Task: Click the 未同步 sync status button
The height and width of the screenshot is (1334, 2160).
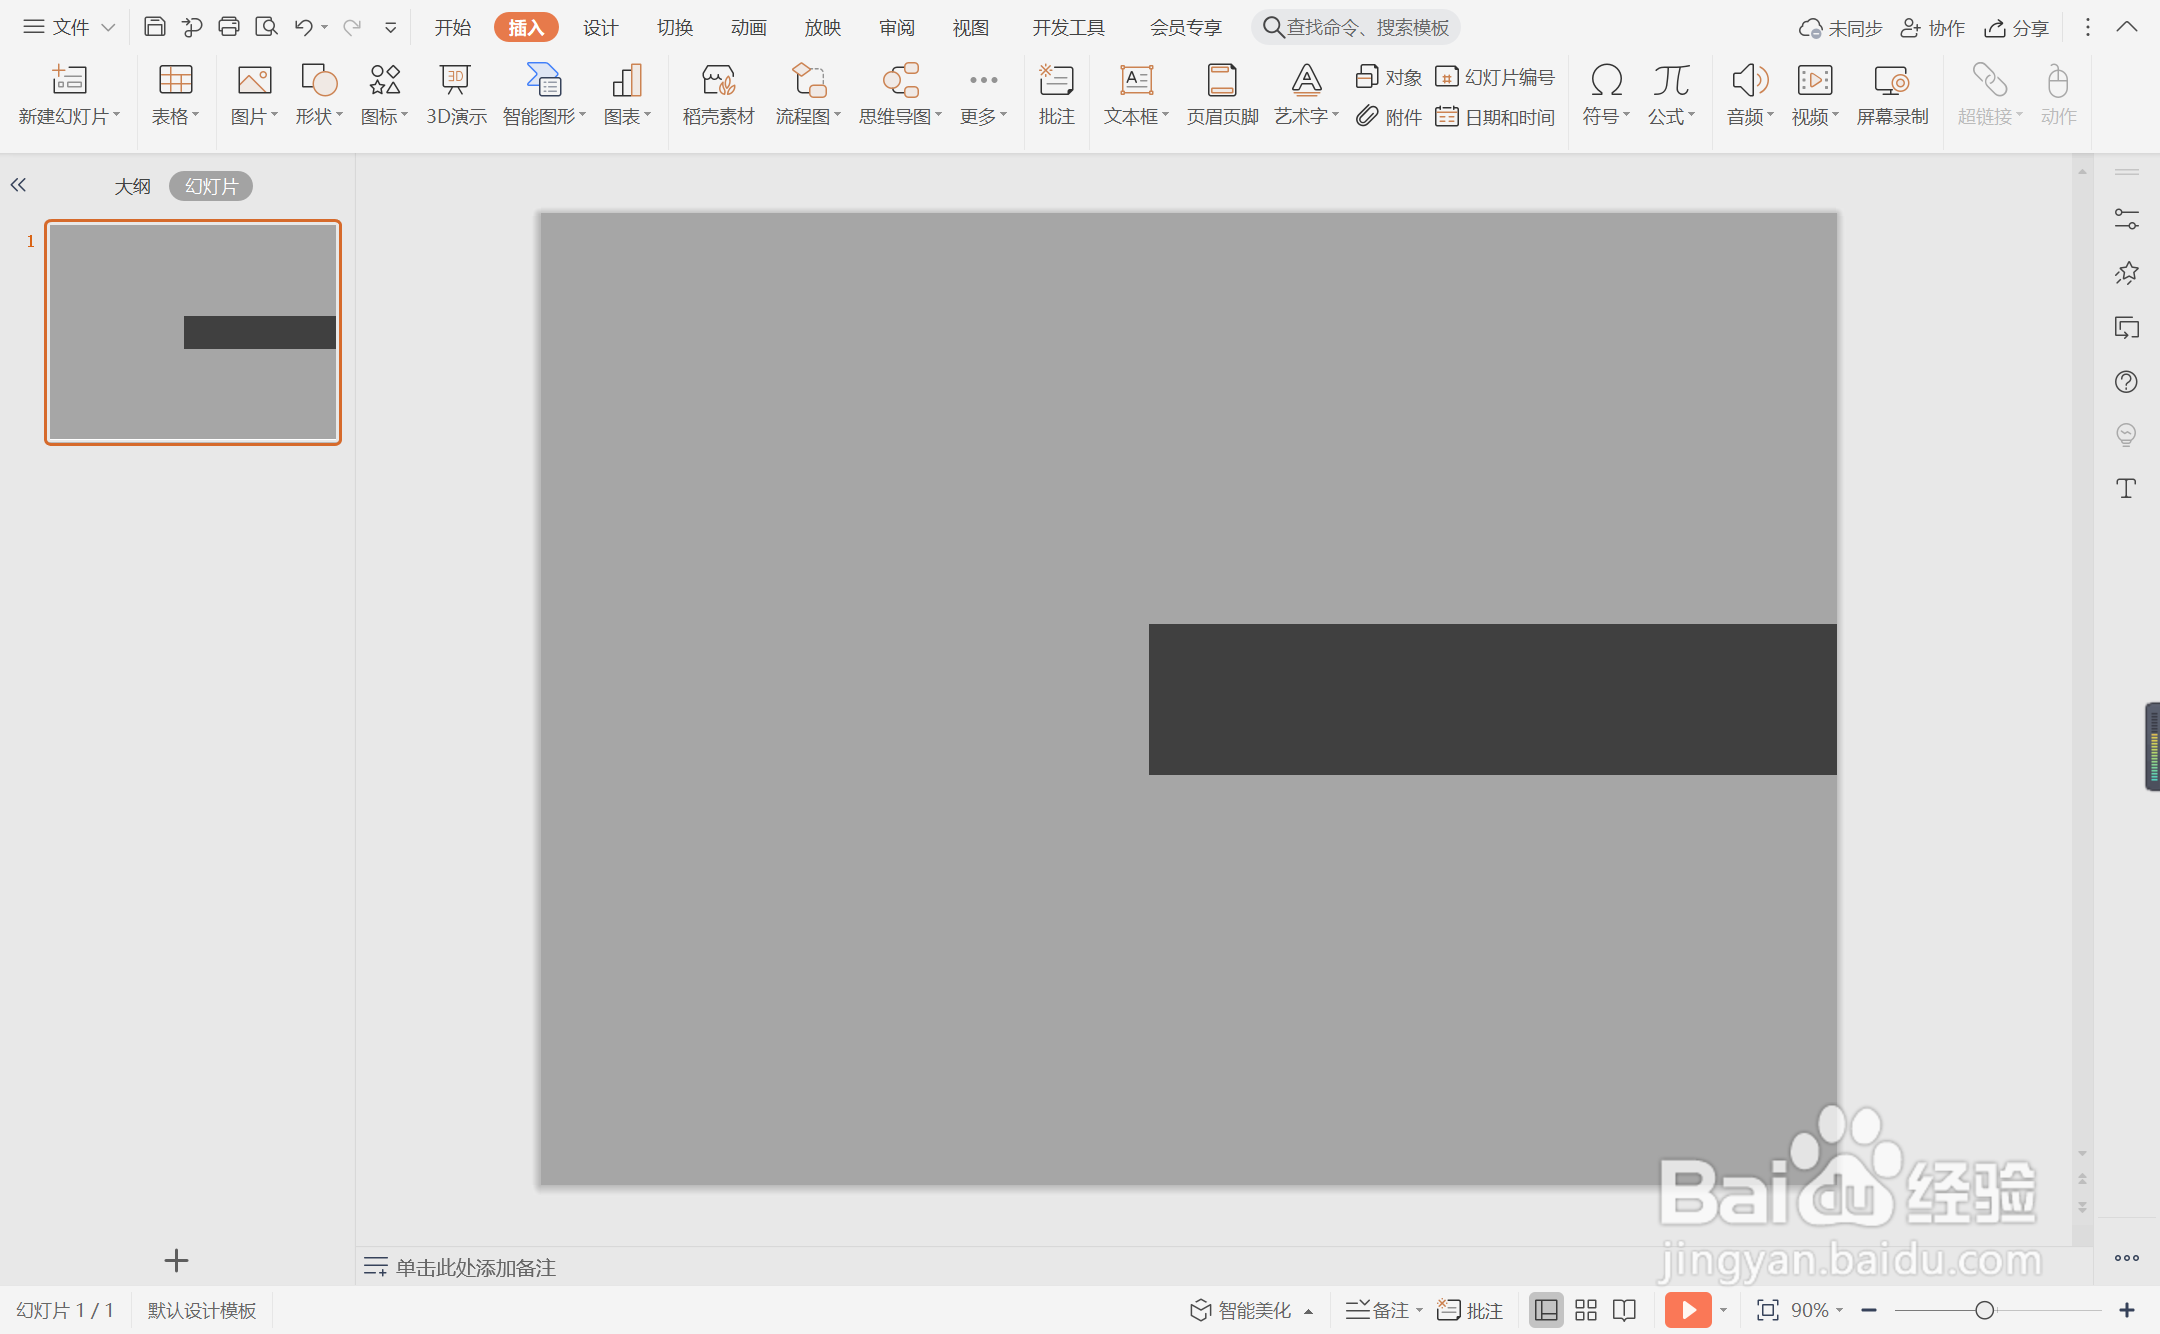Action: pos(1840,28)
